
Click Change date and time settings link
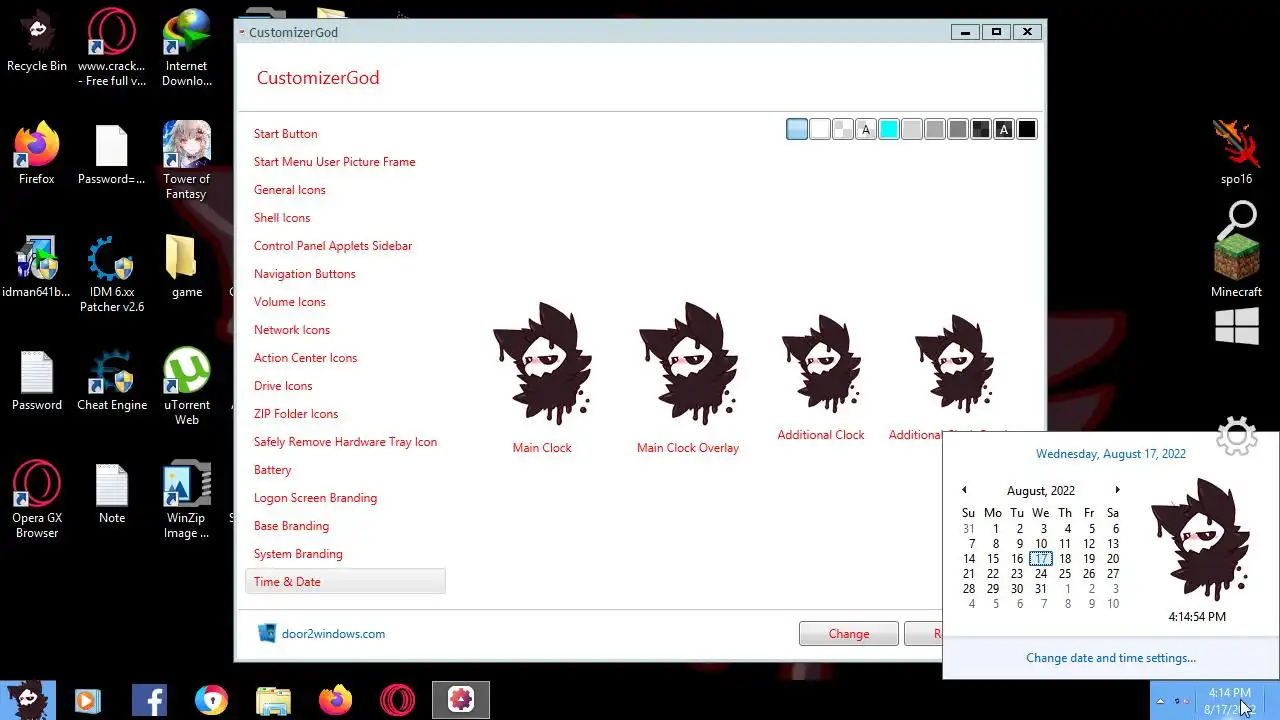(x=1111, y=658)
